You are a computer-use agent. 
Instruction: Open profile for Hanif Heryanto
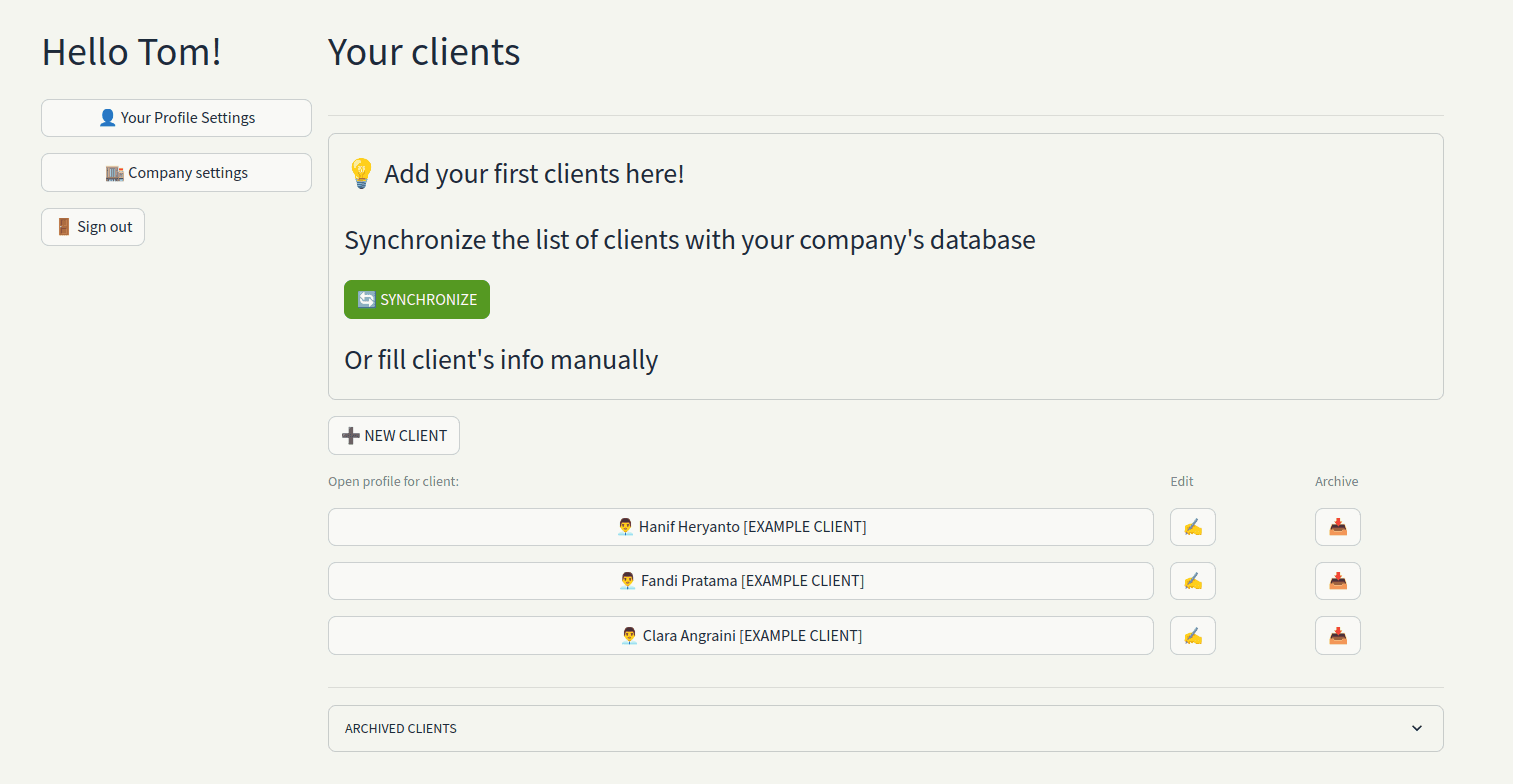741,527
